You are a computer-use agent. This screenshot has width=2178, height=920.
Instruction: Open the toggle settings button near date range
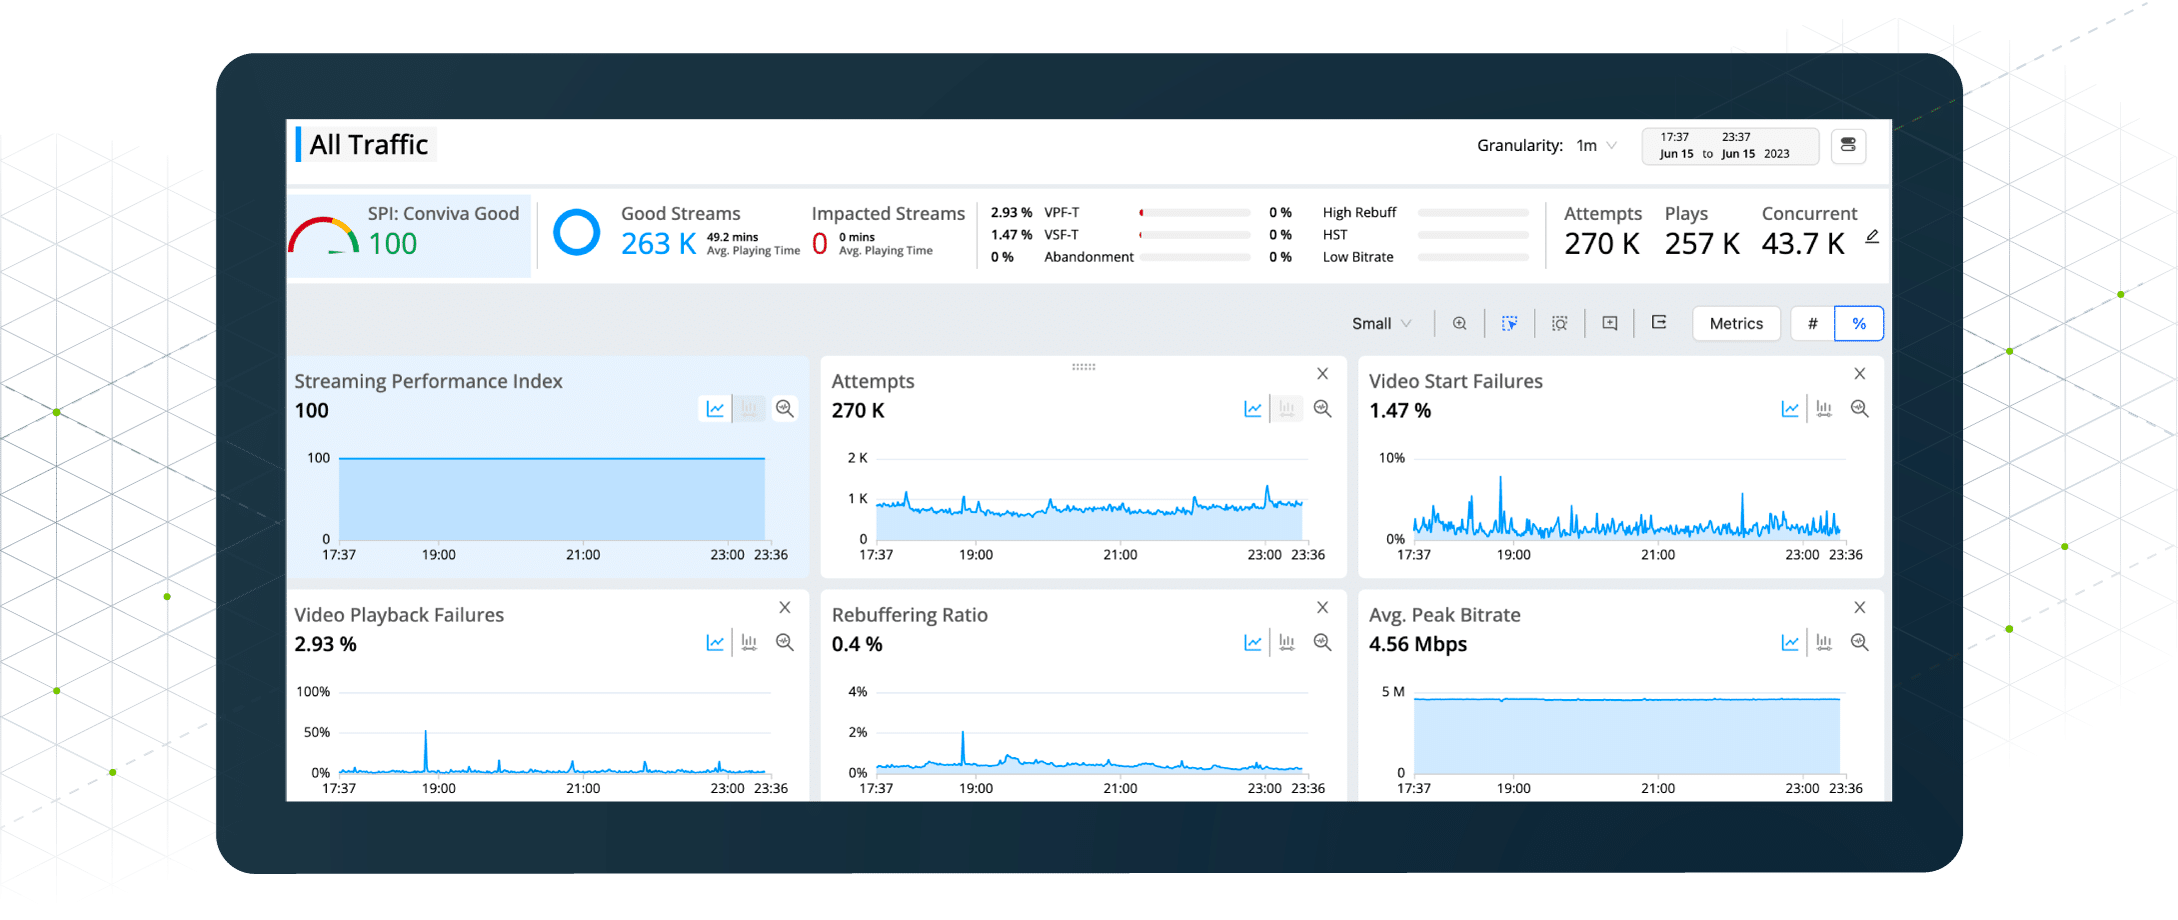[1848, 146]
